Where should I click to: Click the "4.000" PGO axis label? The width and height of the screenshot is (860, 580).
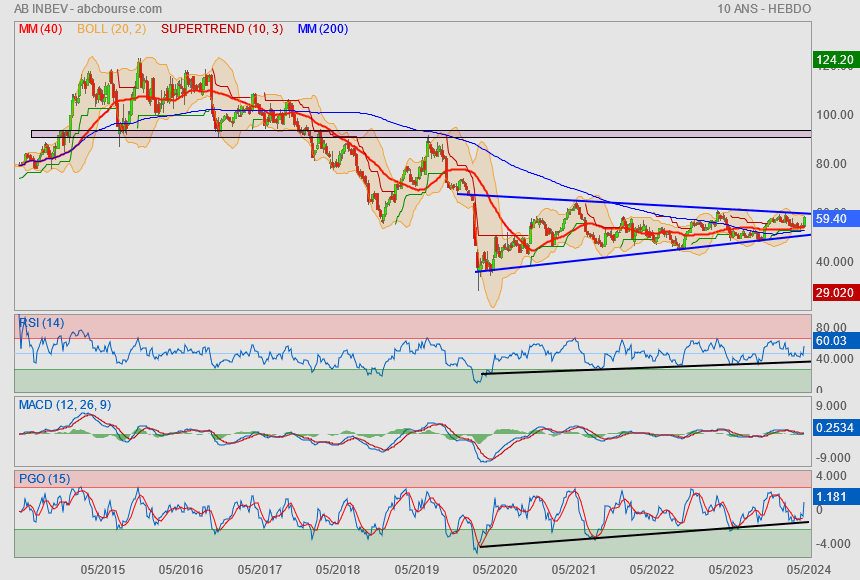click(831, 476)
